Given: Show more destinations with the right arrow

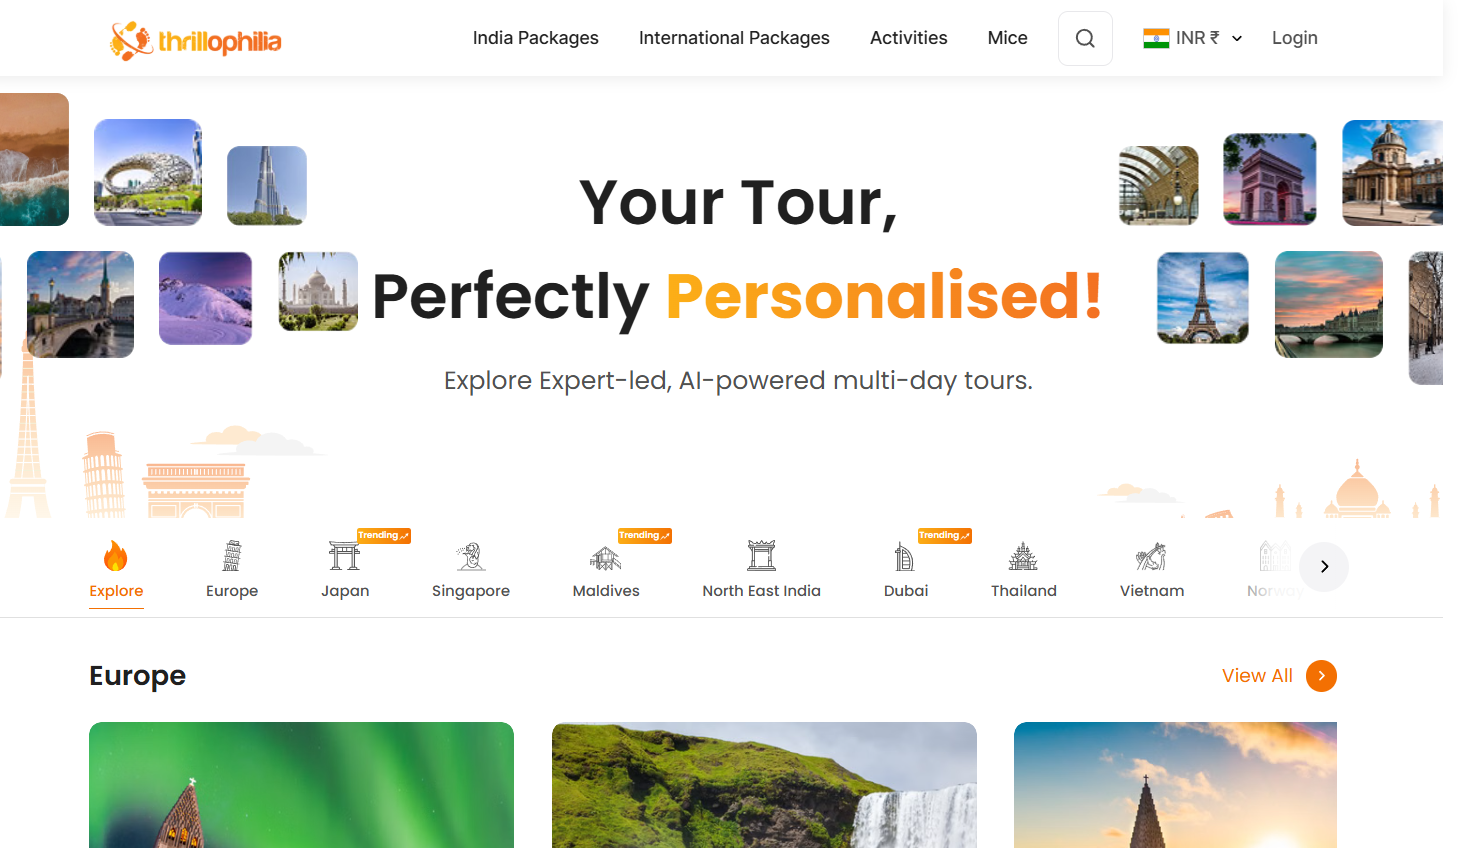Looking at the screenshot, I should 1324,567.
